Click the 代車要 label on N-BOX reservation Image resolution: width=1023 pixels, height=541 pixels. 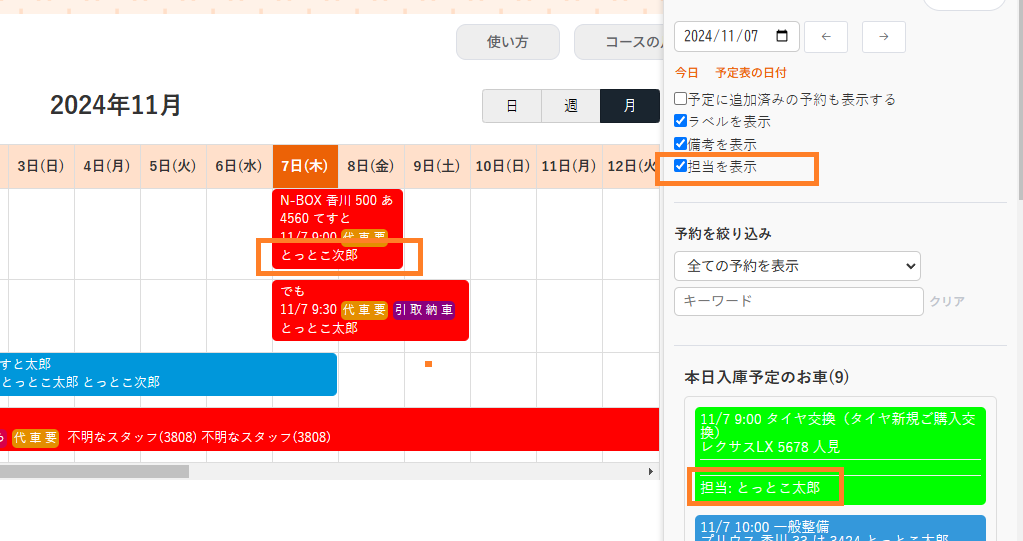tap(364, 237)
